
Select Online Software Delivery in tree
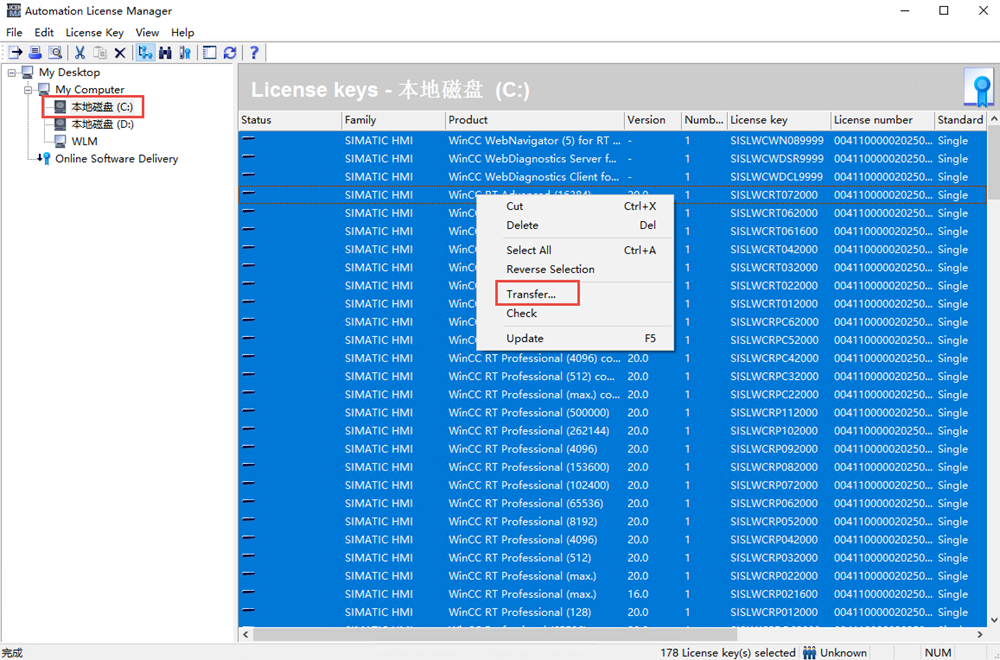click(116, 159)
